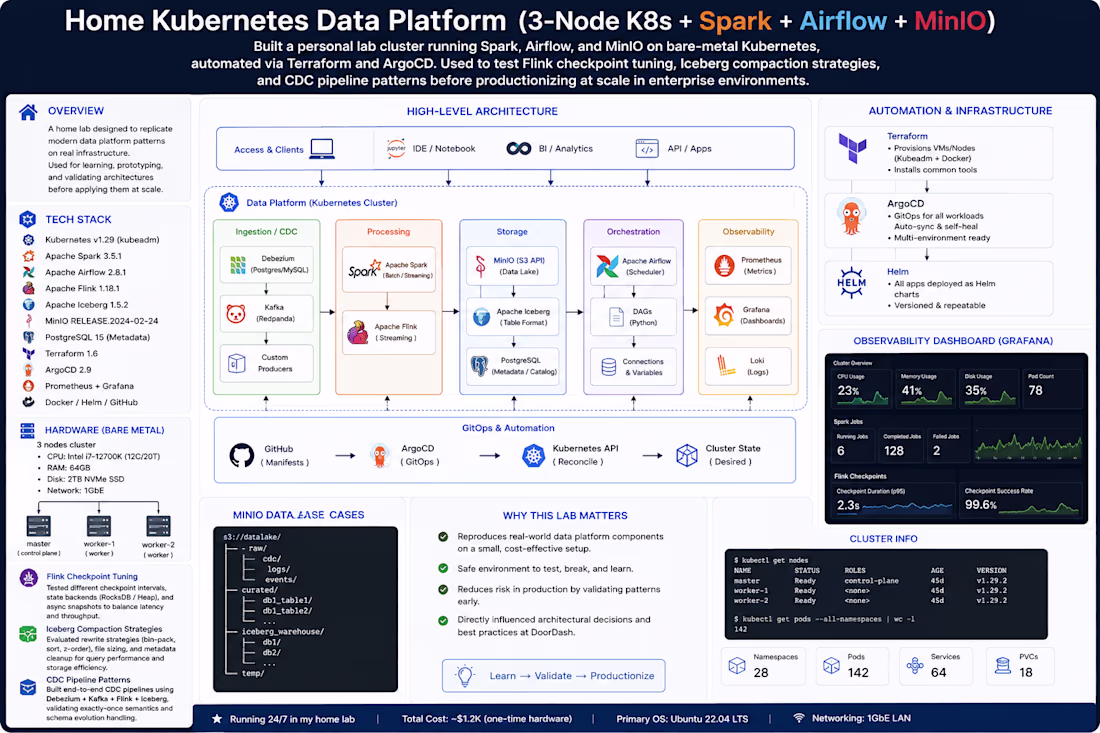
Task: Click the checkmark beside 'Safe environment to test'
Action: 443,568
